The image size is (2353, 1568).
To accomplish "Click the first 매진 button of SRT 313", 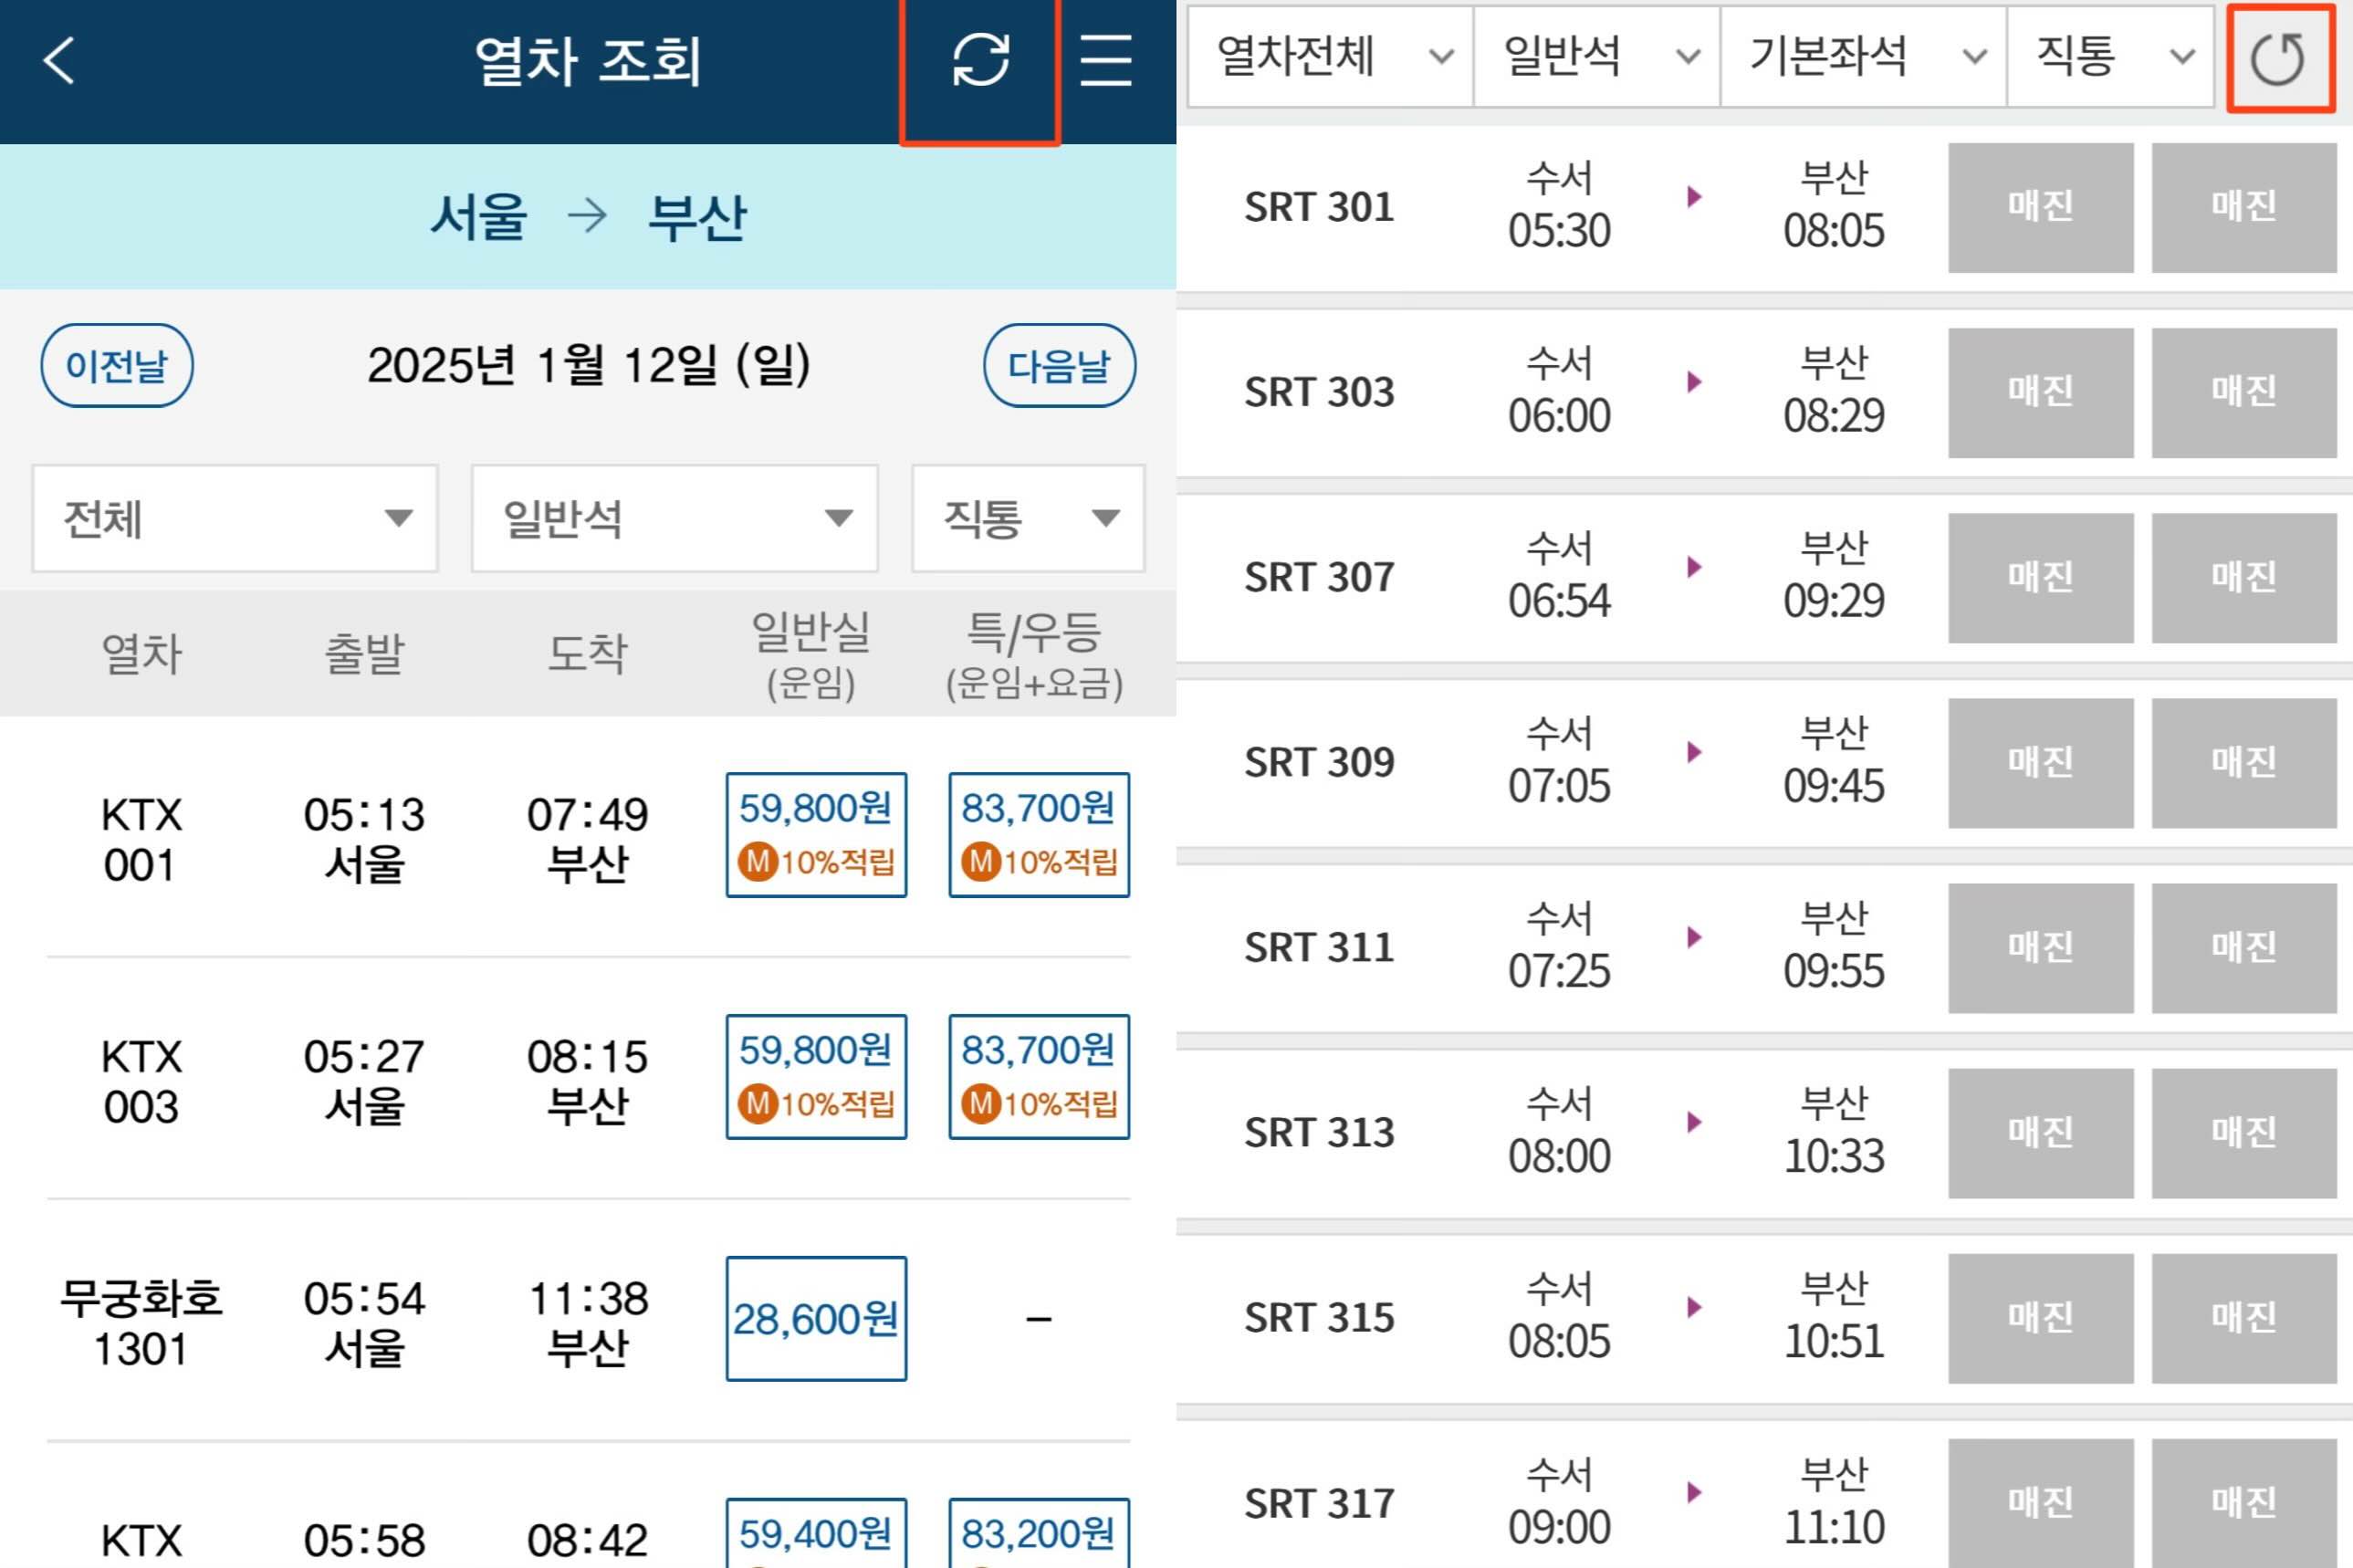I will click(x=2041, y=1133).
